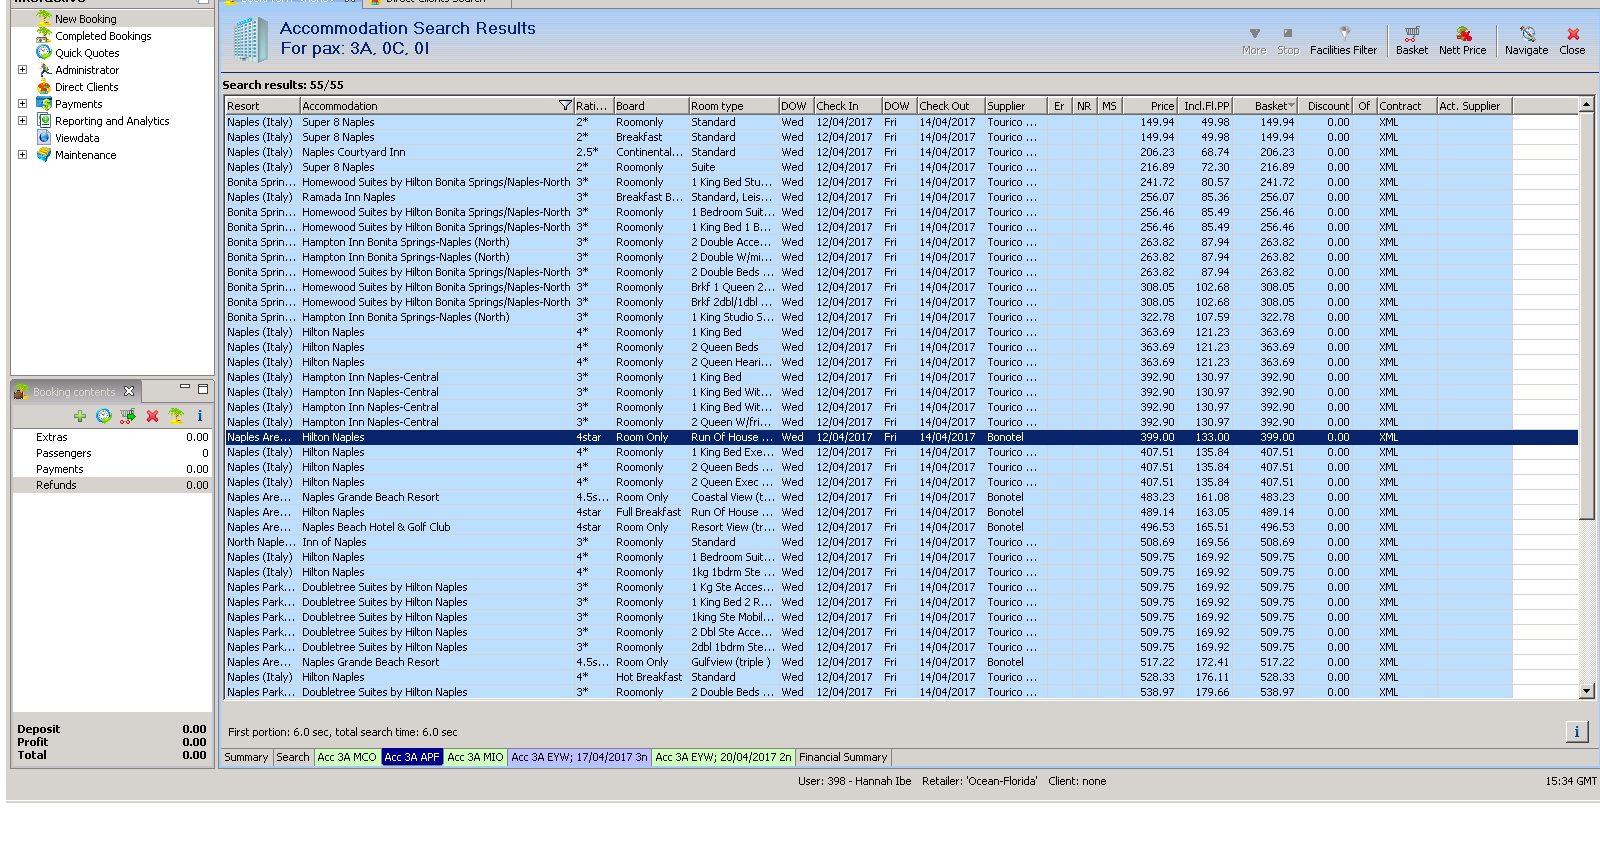This screenshot has width=1600, height=860.
Task: Click the Facilities Filter funnel icon
Action: point(1344,34)
